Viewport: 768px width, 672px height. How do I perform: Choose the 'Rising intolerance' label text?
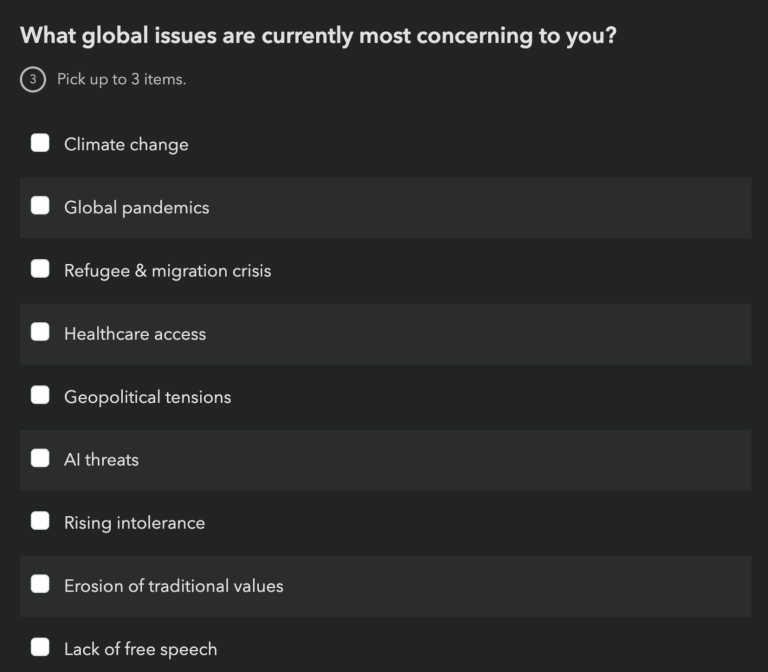pos(134,522)
